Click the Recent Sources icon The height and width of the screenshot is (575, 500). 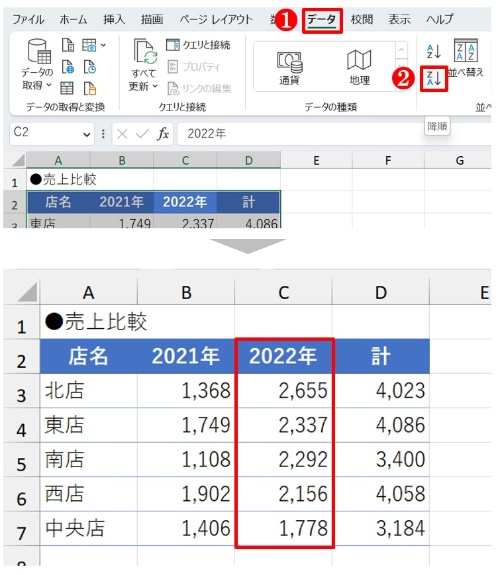click(90, 67)
